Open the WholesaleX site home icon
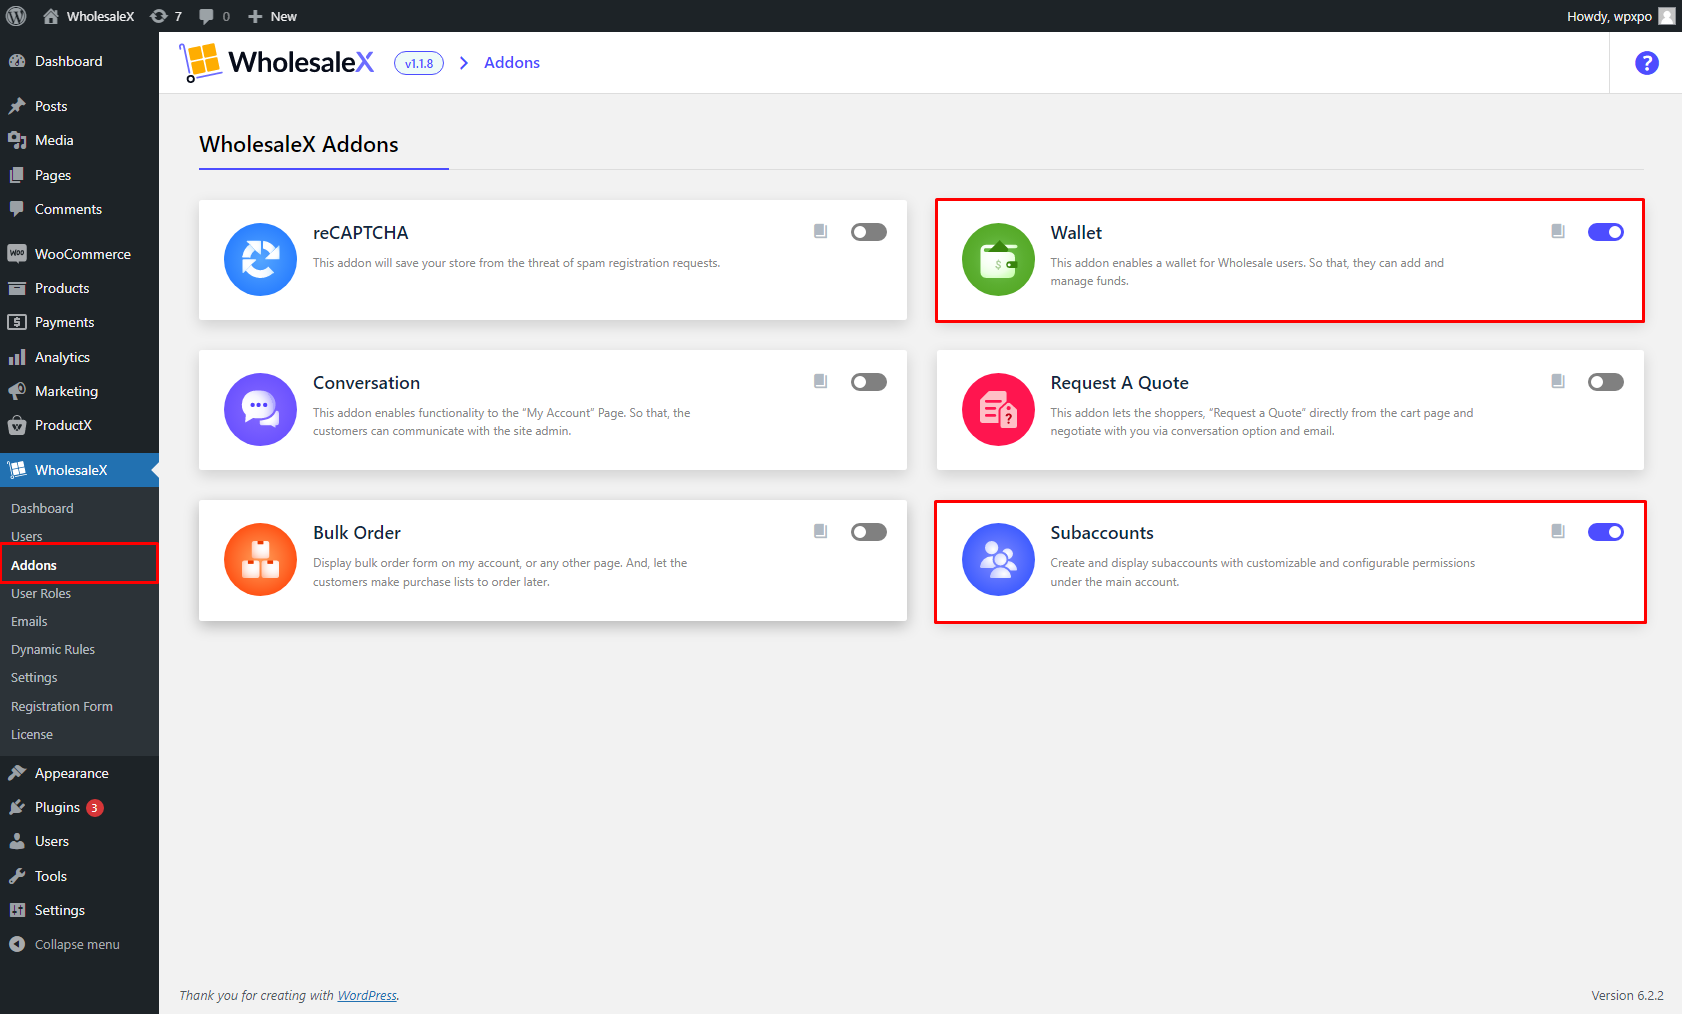 [51, 16]
